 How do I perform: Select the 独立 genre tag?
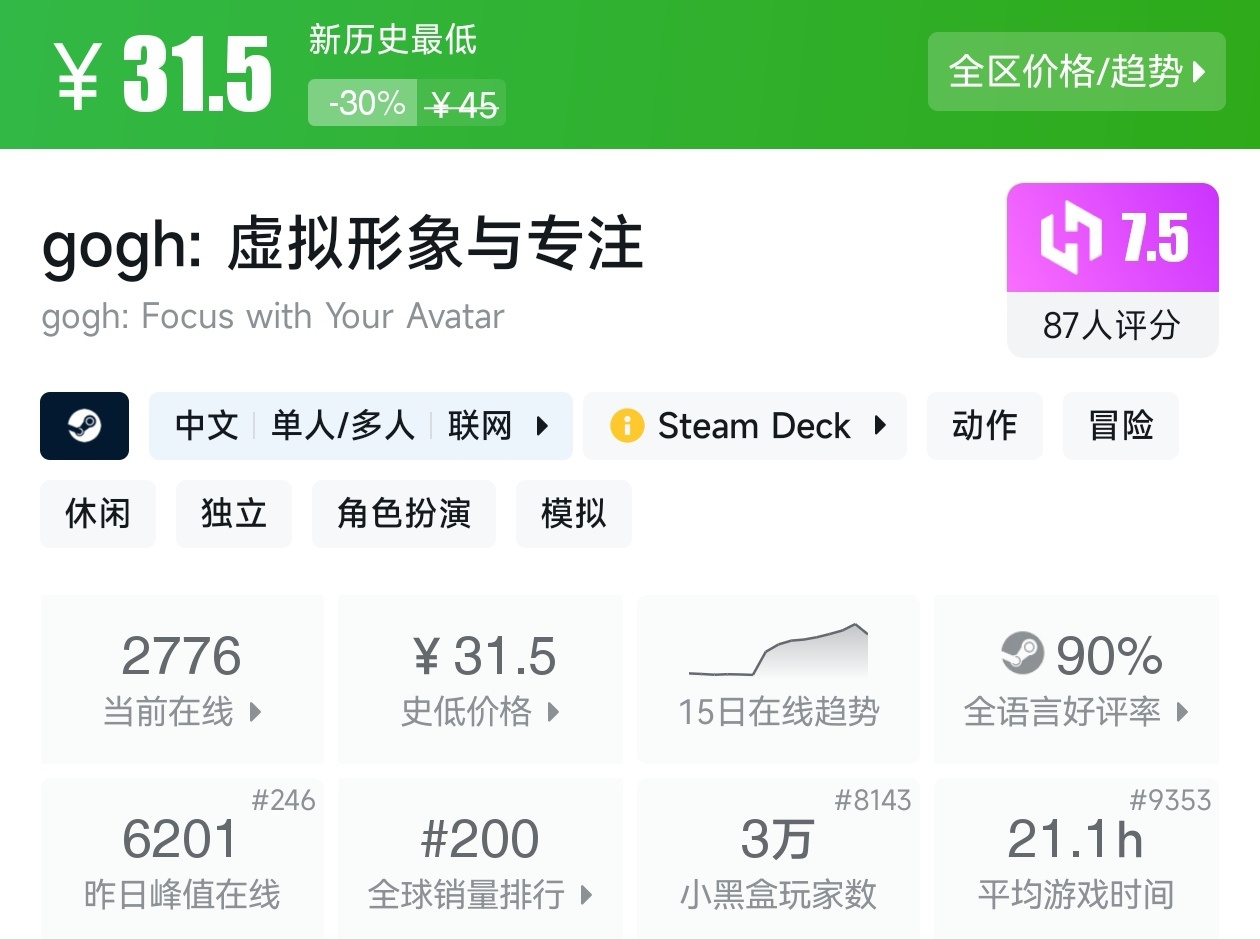pos(234,514)
